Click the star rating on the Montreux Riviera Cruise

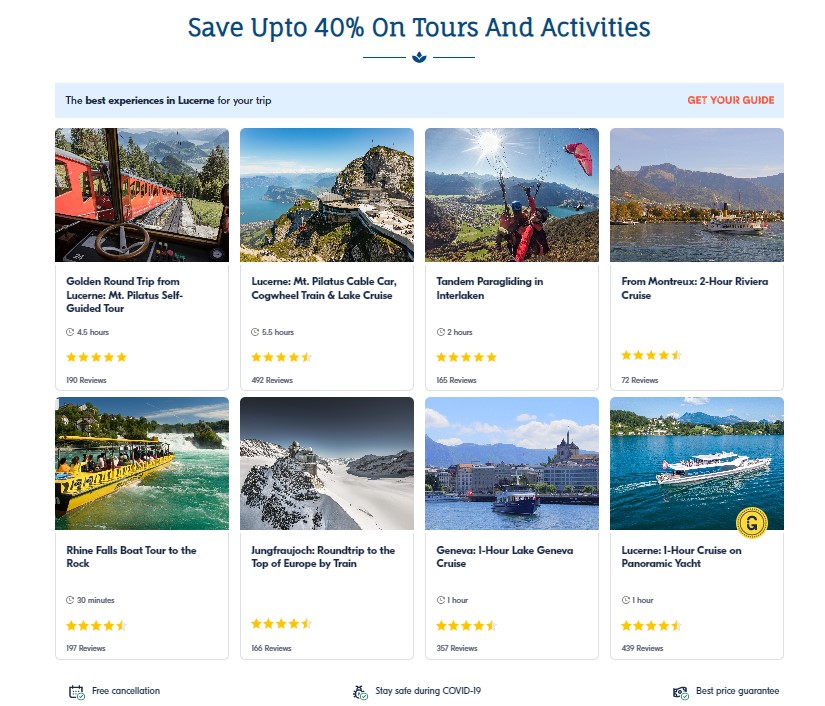point(651,356)
